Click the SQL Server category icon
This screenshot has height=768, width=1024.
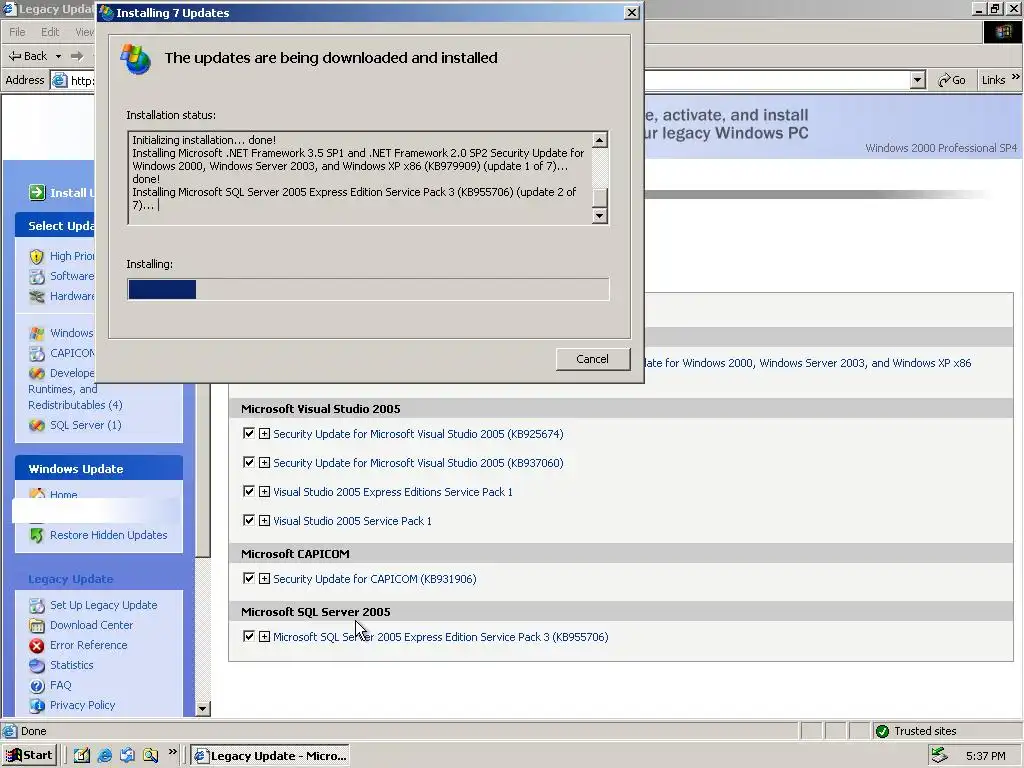click(37, 425)
